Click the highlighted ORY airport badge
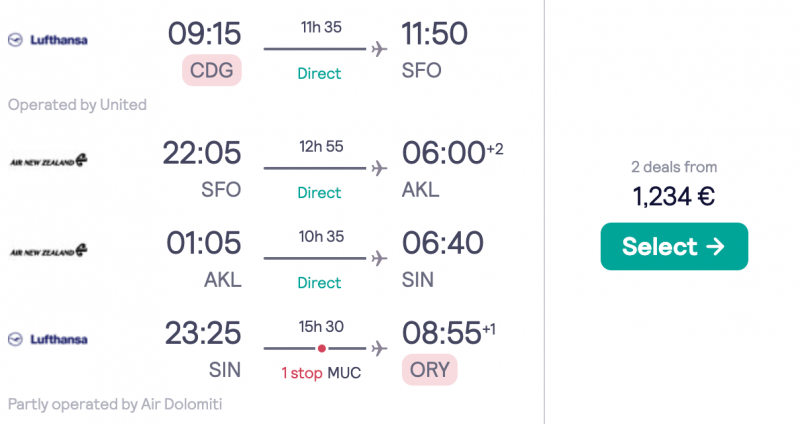Image resolution: width=800 pixels, height=424 pixels. (x=430, y=370)
